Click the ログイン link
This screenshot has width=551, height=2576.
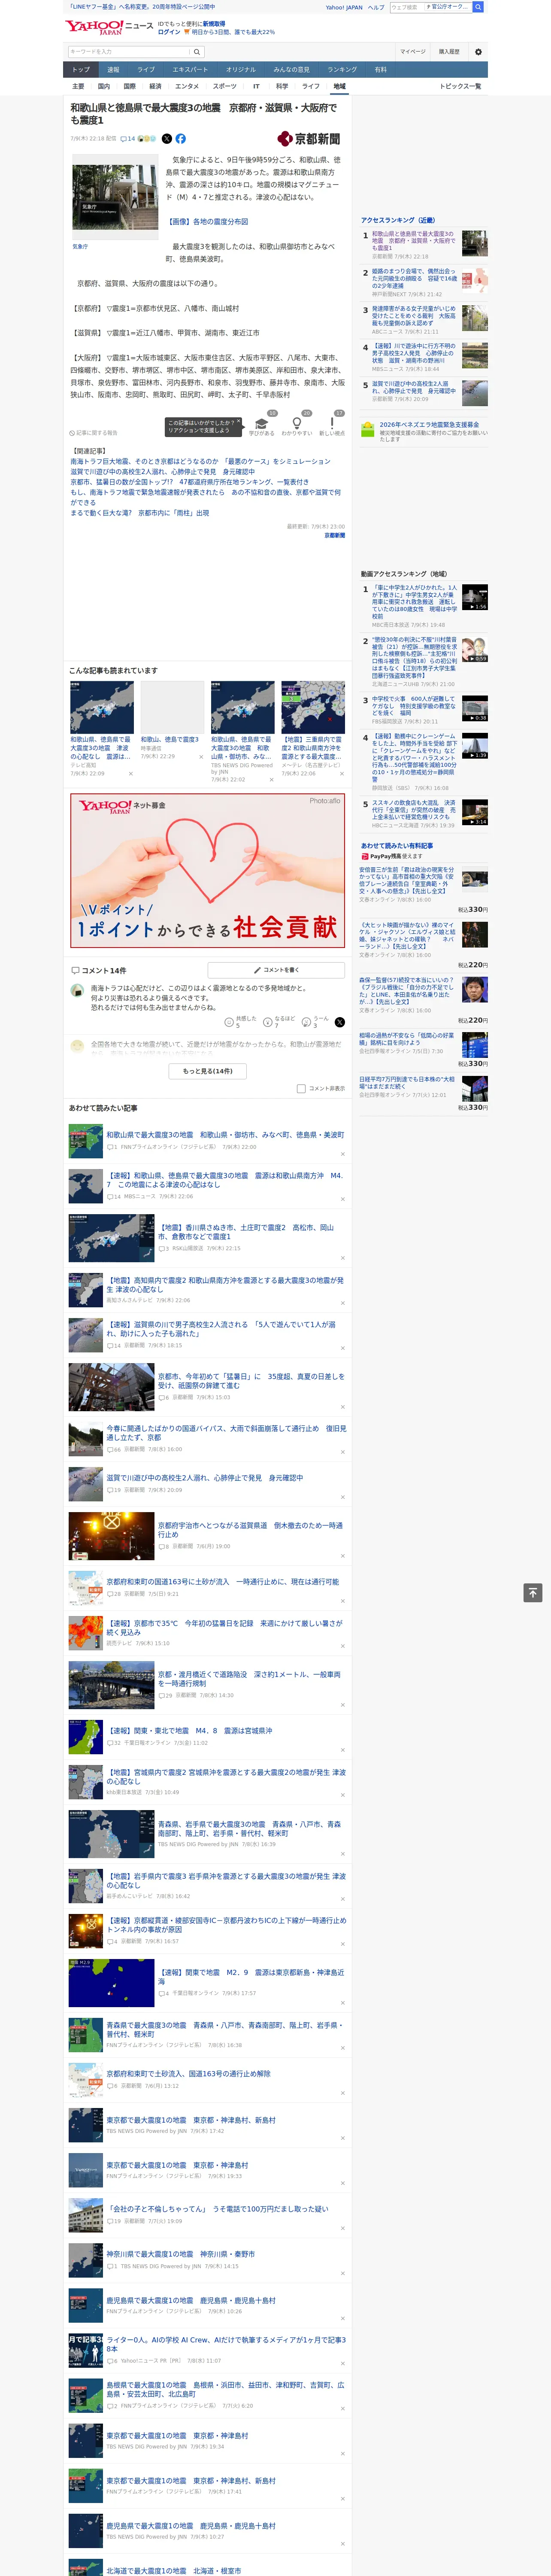[x=169, y=32]
